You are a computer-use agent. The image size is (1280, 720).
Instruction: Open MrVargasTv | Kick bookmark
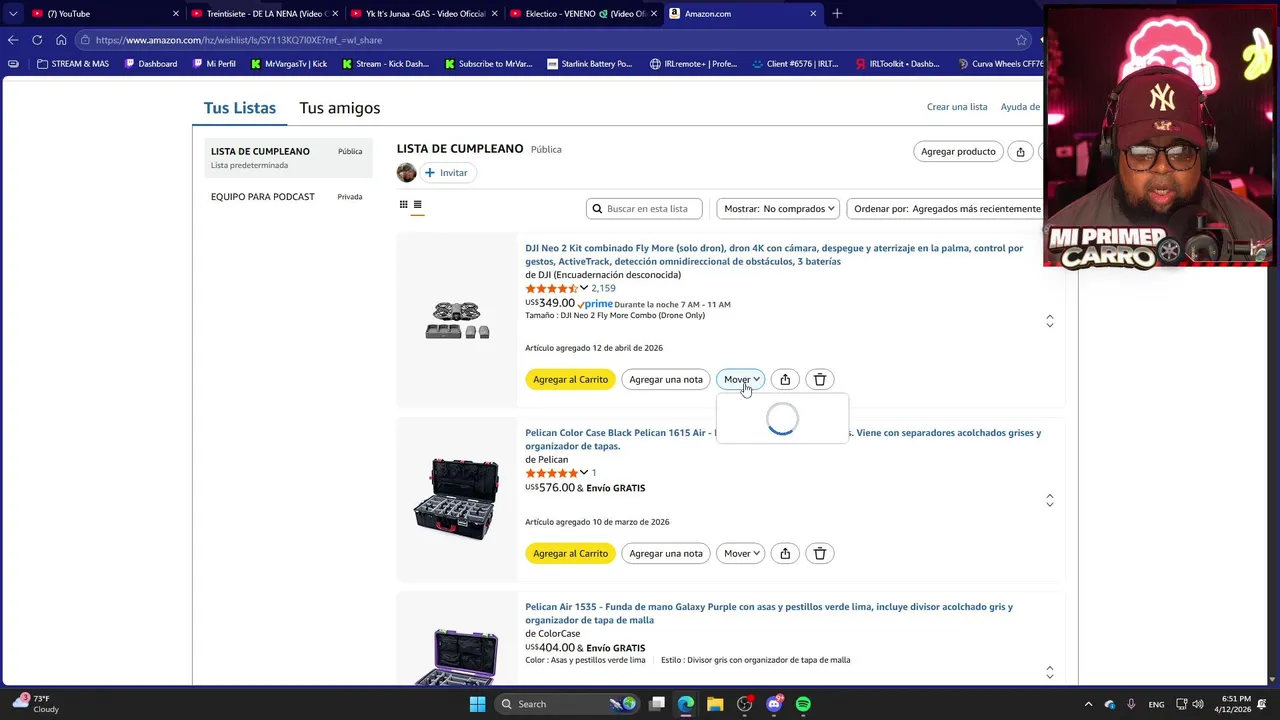289,64
